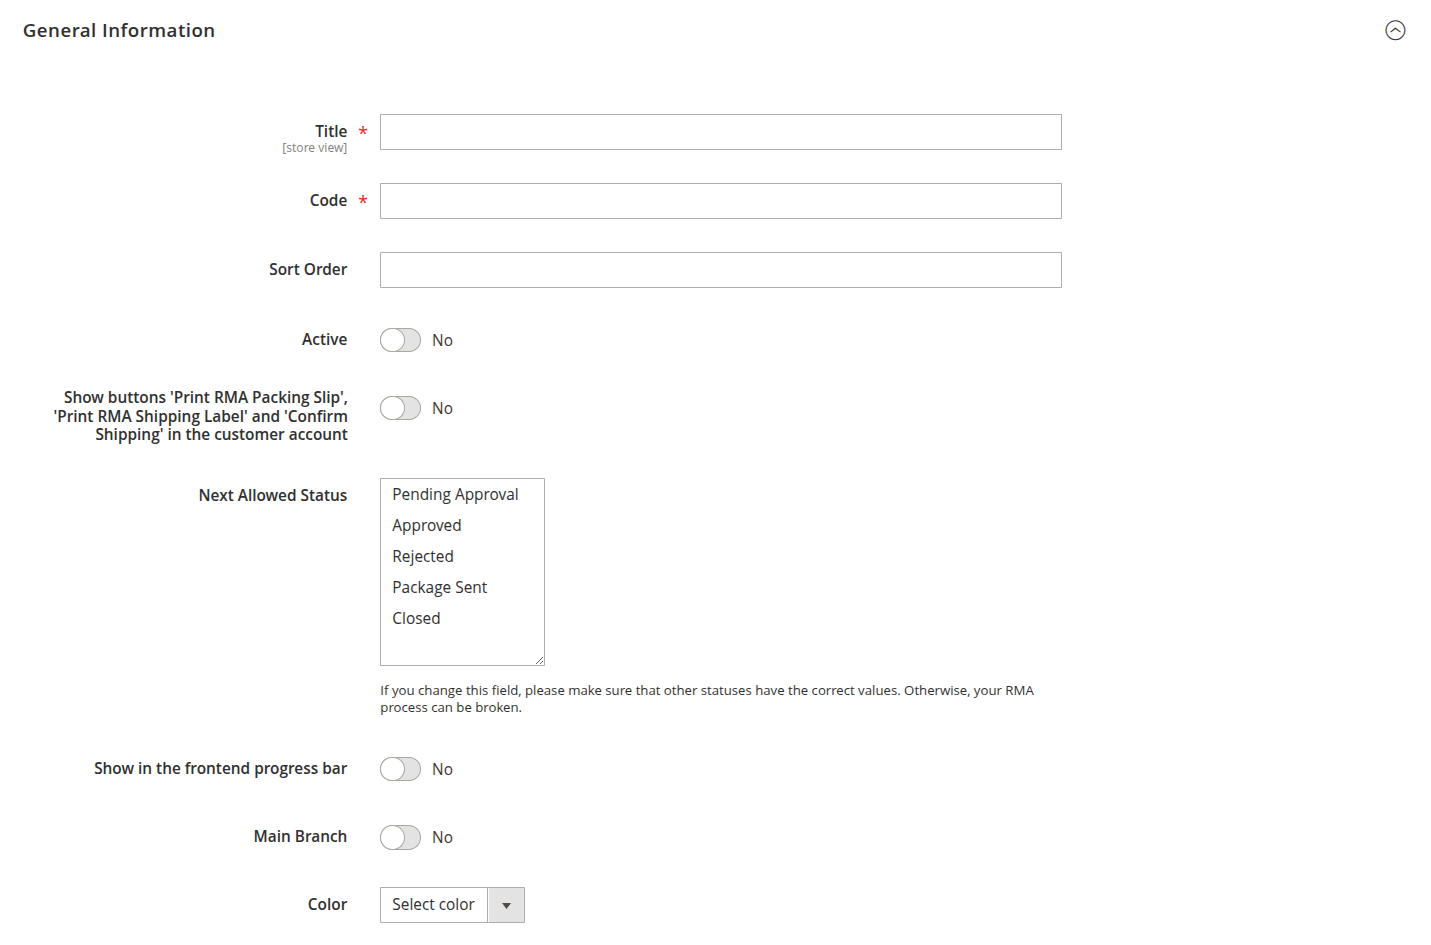
Task: Pick Package Sent from the status list
Action: coord(440,587)
